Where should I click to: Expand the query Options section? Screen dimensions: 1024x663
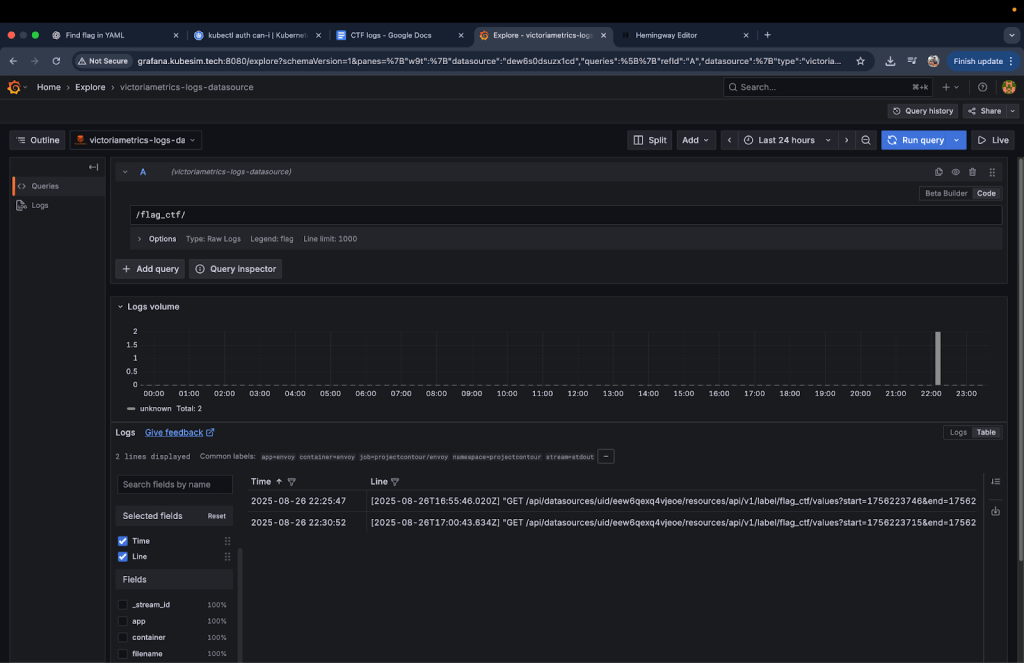[156, 239]
